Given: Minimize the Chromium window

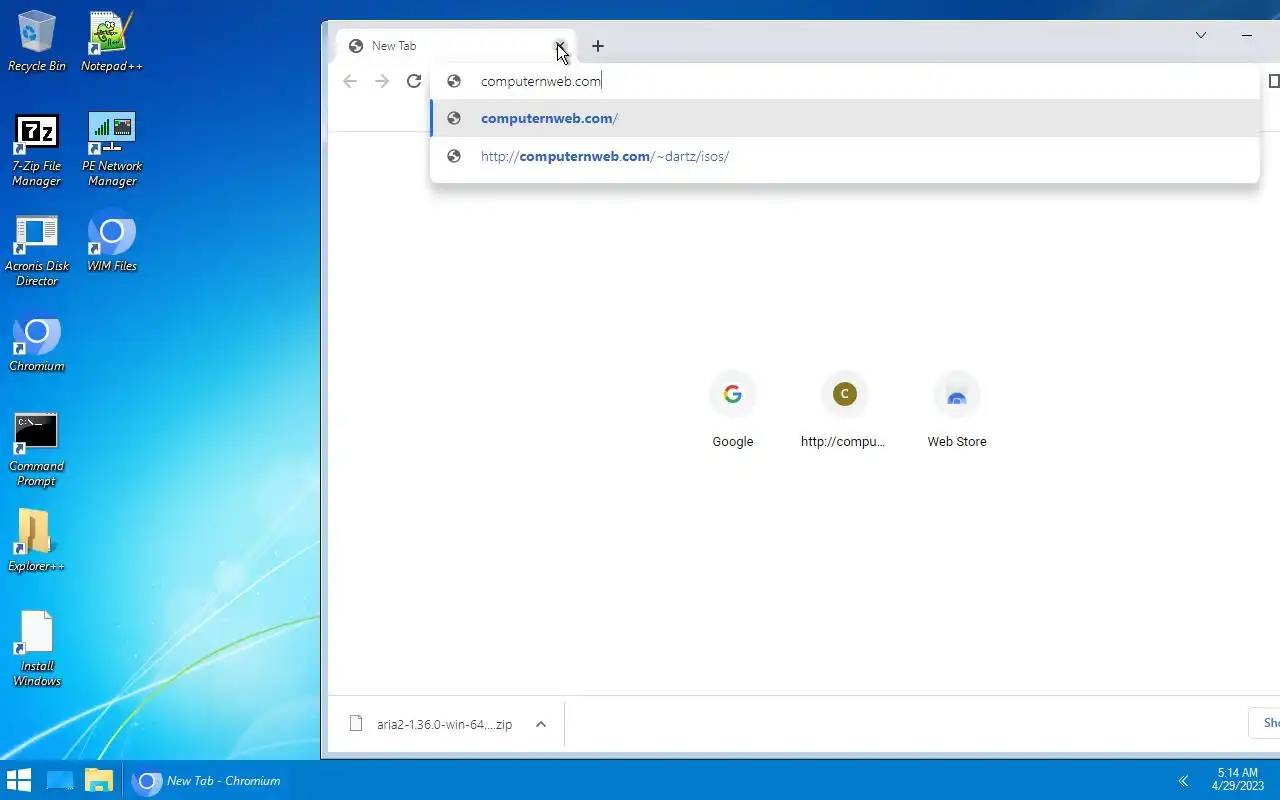Looking at the screenshot, I should click(x=1247, y=35).
